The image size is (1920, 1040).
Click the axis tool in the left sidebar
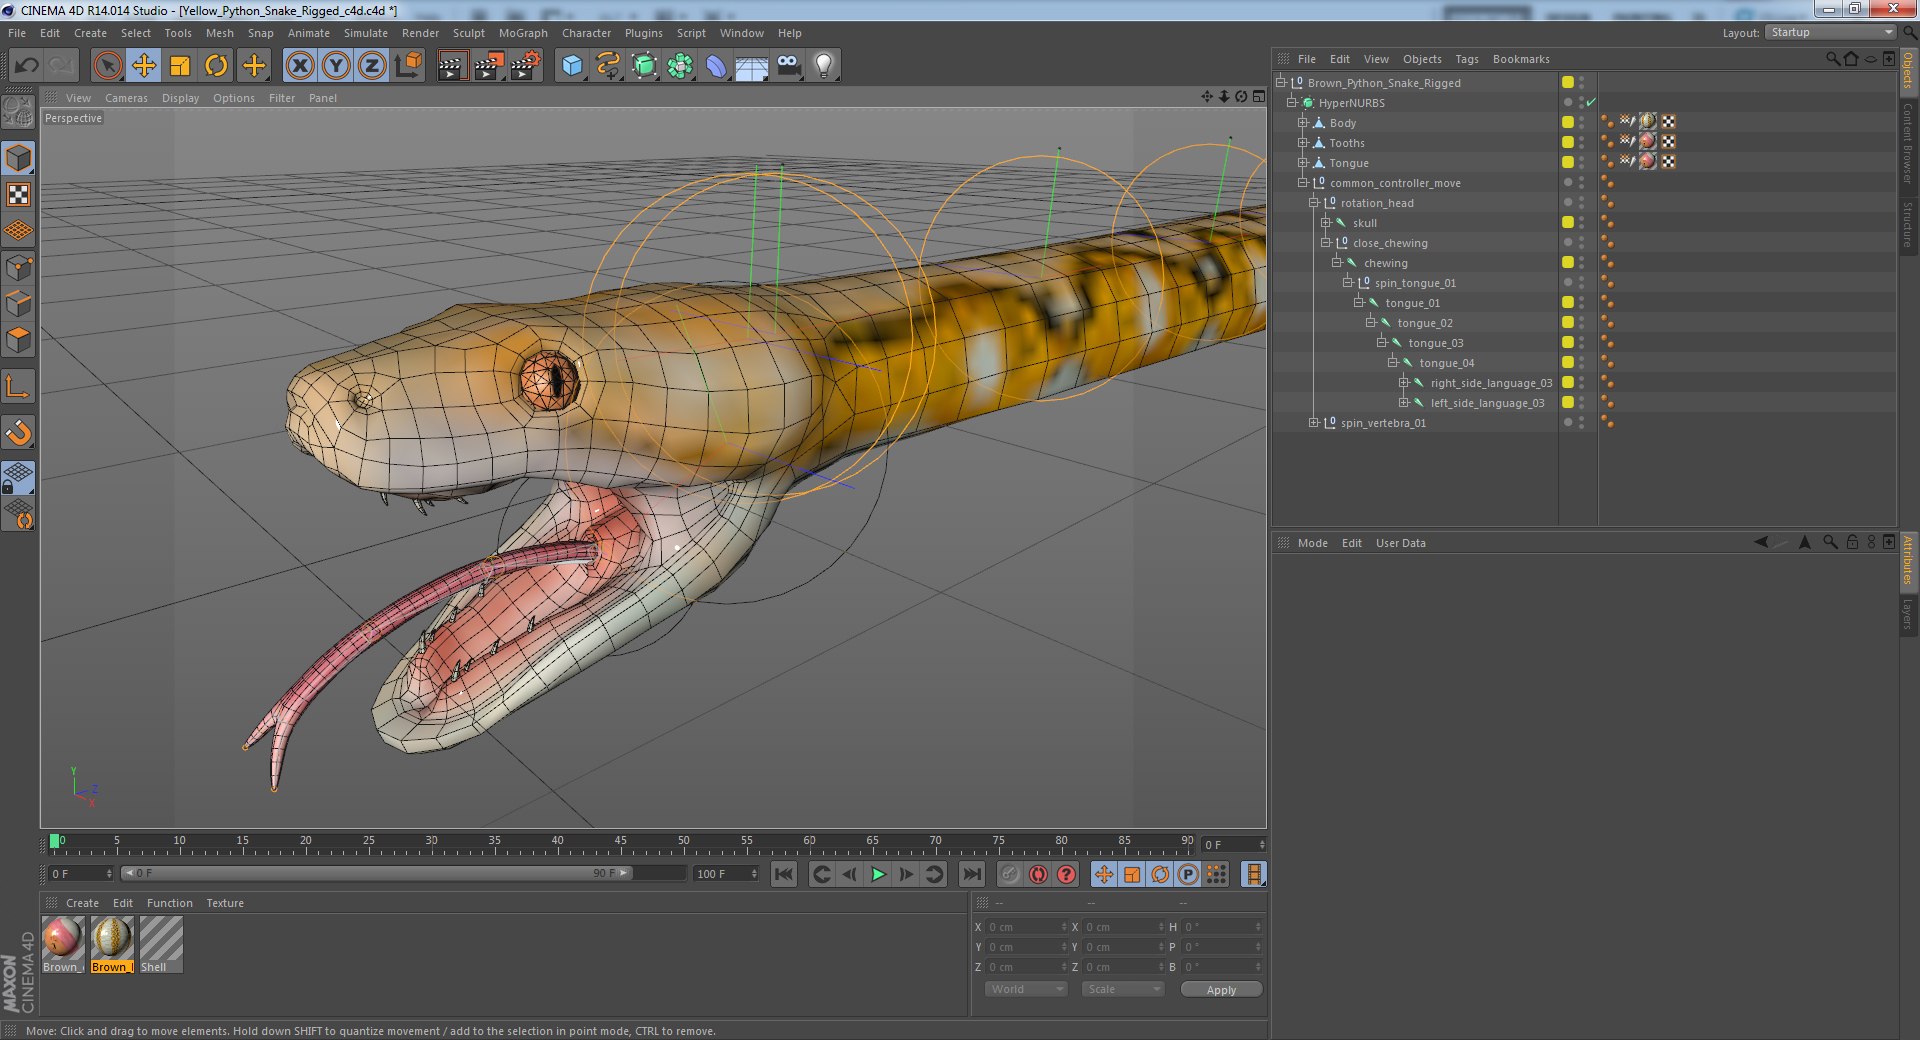coord(19,386)
